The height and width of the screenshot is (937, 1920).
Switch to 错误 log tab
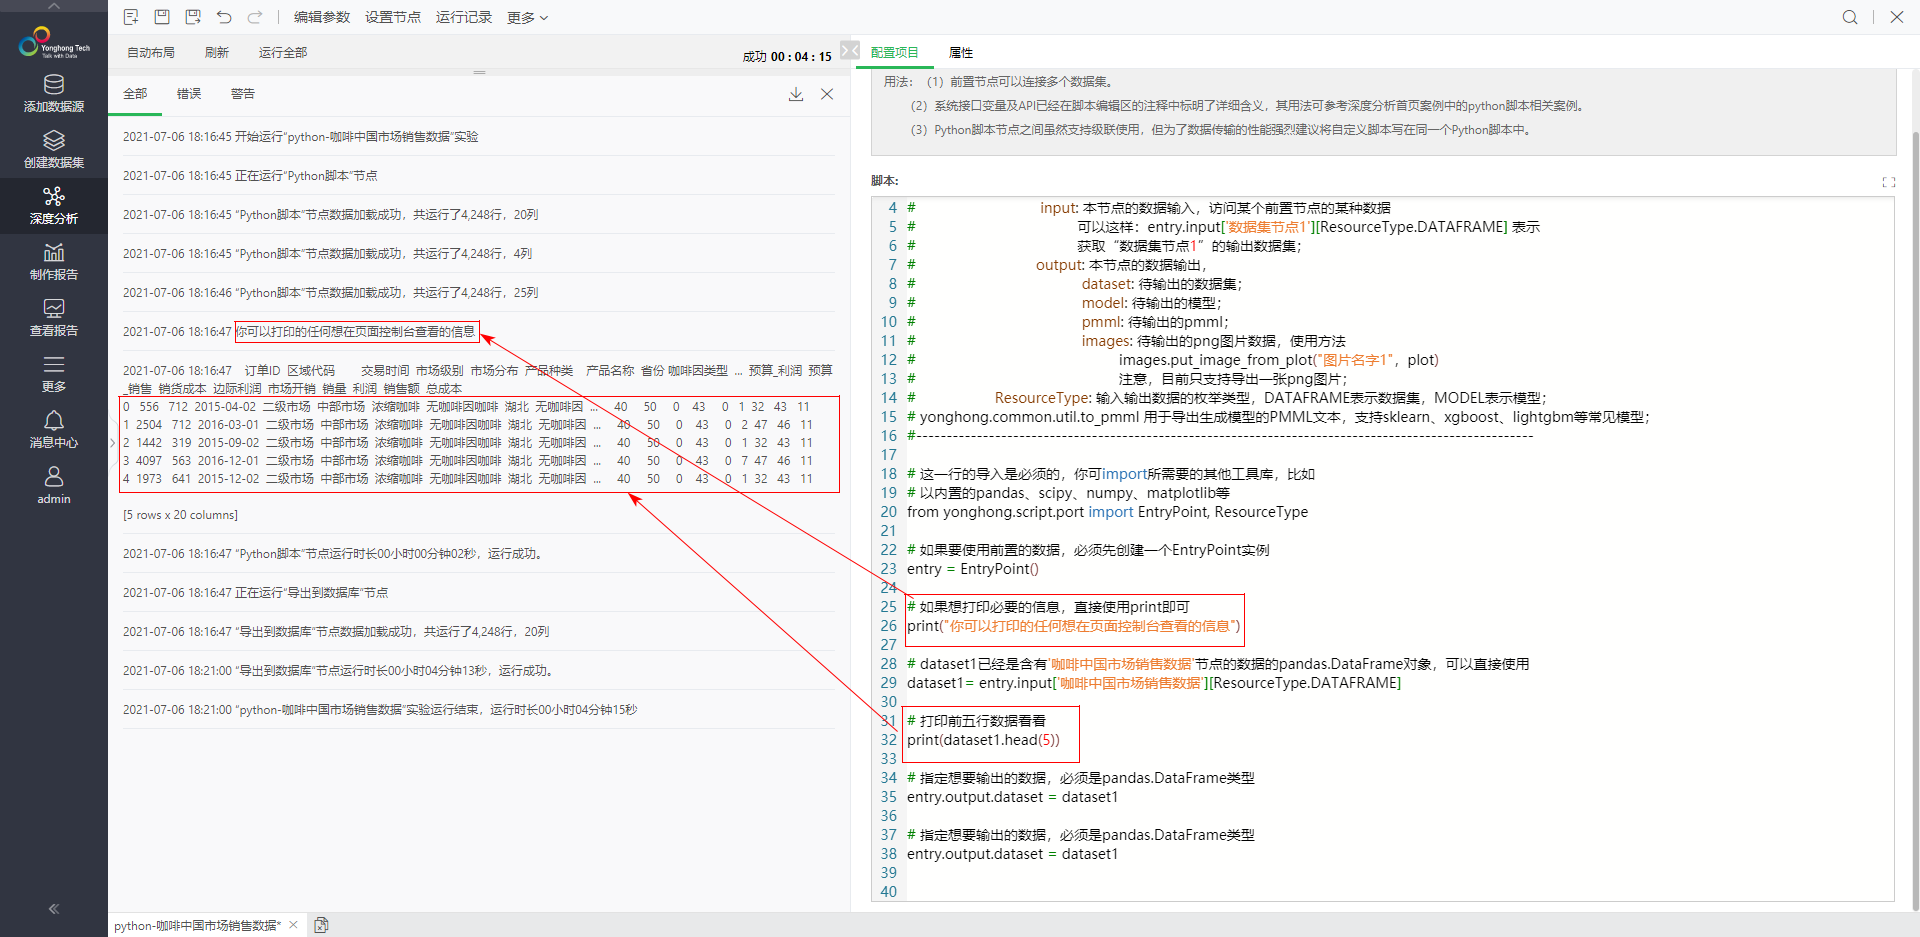point(189,94)
